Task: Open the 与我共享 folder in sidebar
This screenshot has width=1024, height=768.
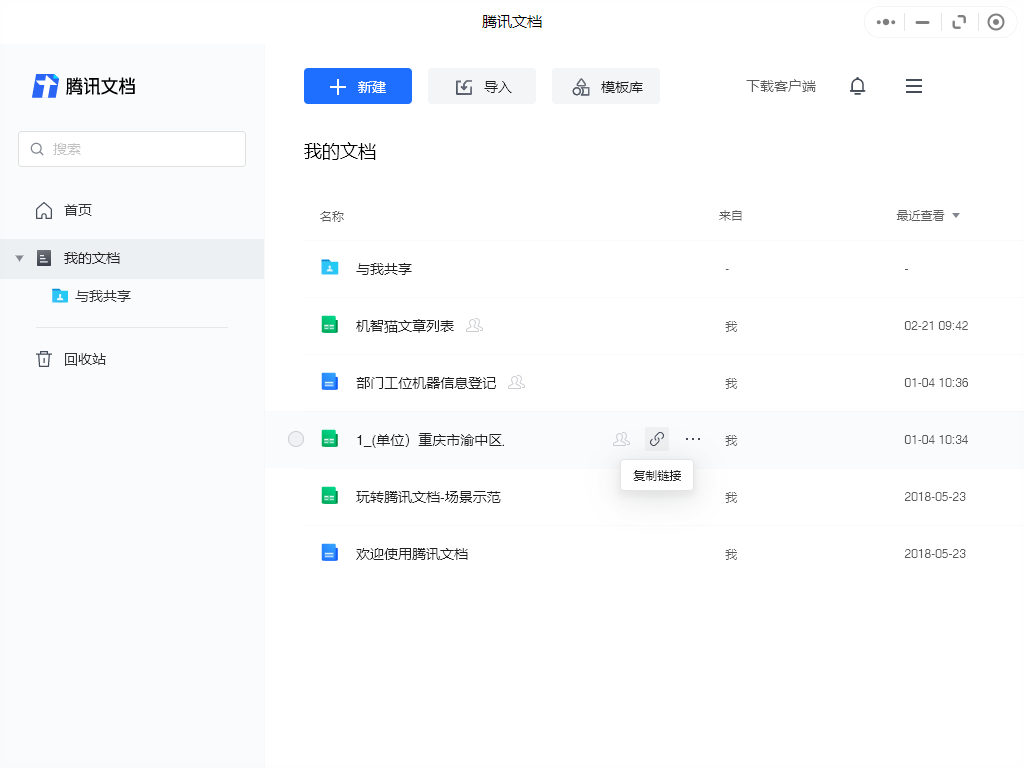Action: click(x=103, y=295)
